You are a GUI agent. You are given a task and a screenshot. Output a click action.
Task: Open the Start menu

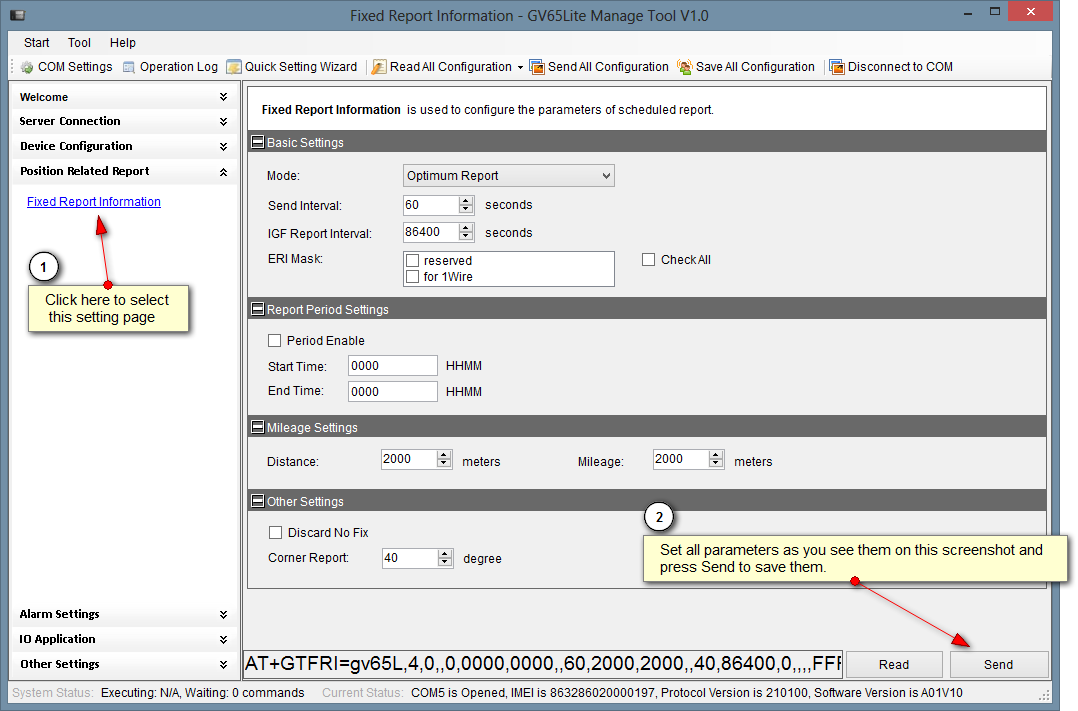[x=36, y=43]
